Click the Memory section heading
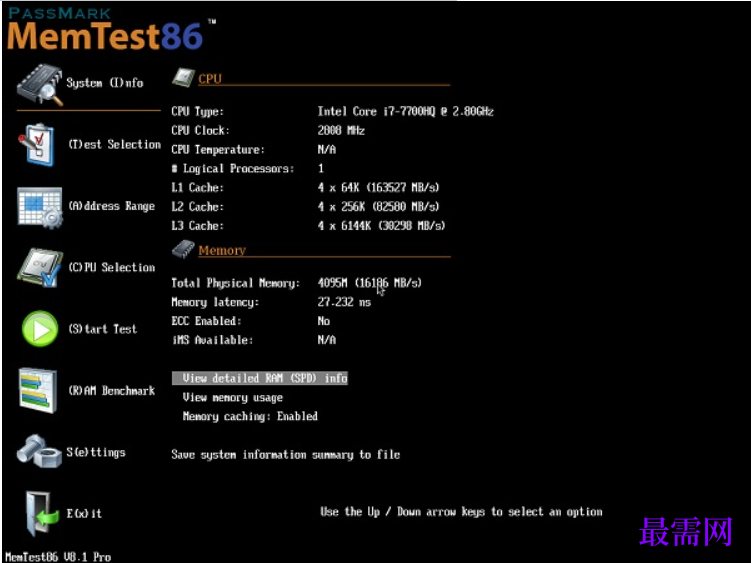Viewport: 751px width, 563px height. point(222,250)
